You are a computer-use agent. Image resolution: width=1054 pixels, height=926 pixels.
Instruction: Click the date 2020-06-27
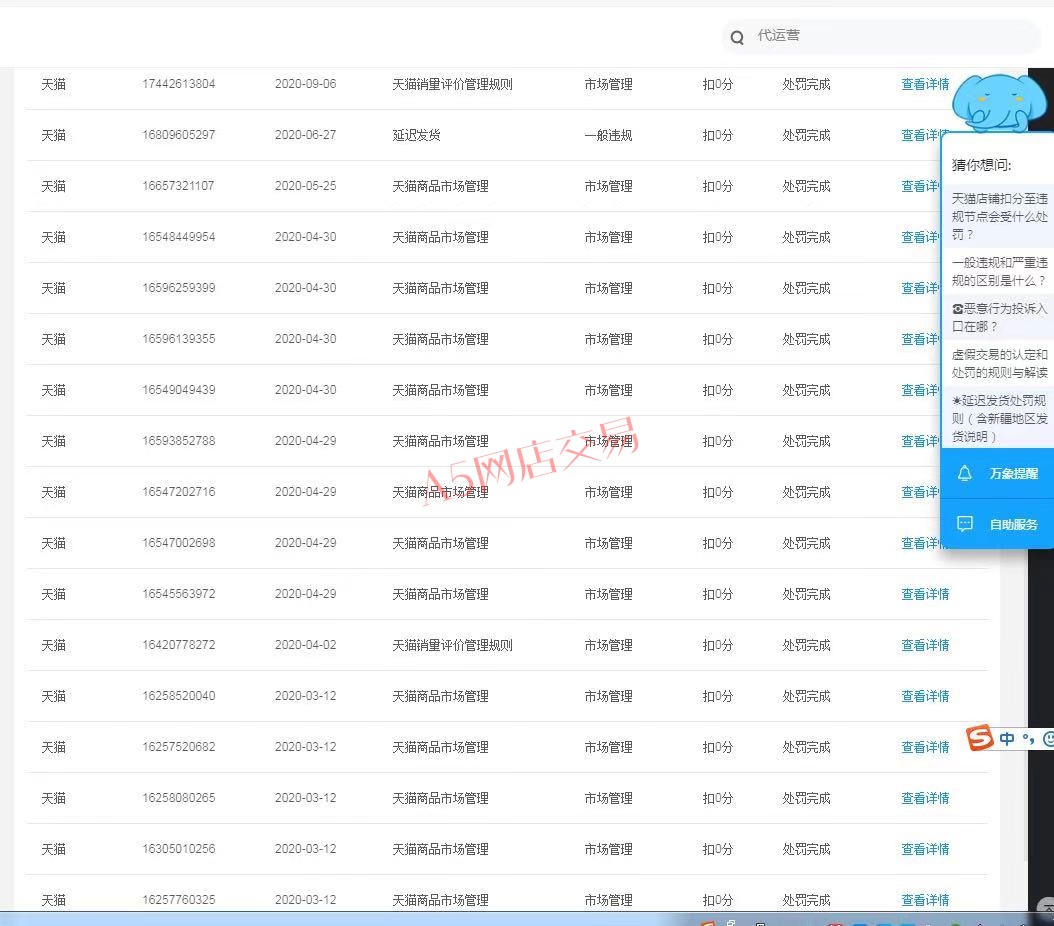coord(305,135)
